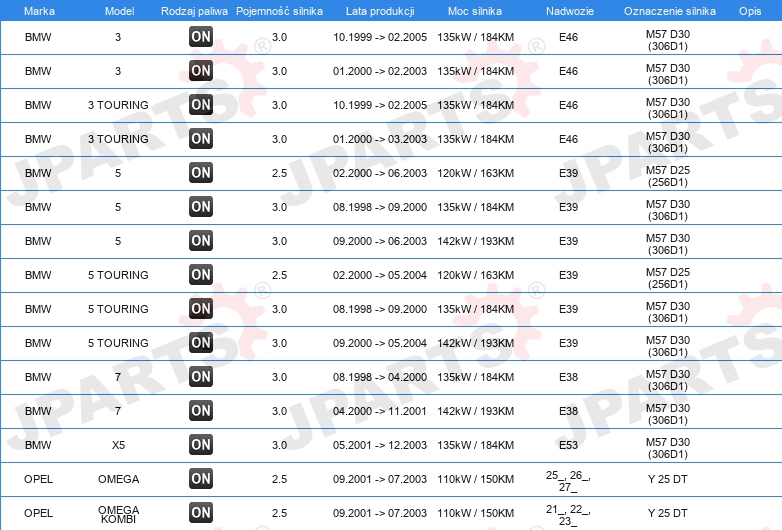782x530 pixels.
Task: Click OPEL in the OMEGA KOMBI row
Action: tap(38, 513)
